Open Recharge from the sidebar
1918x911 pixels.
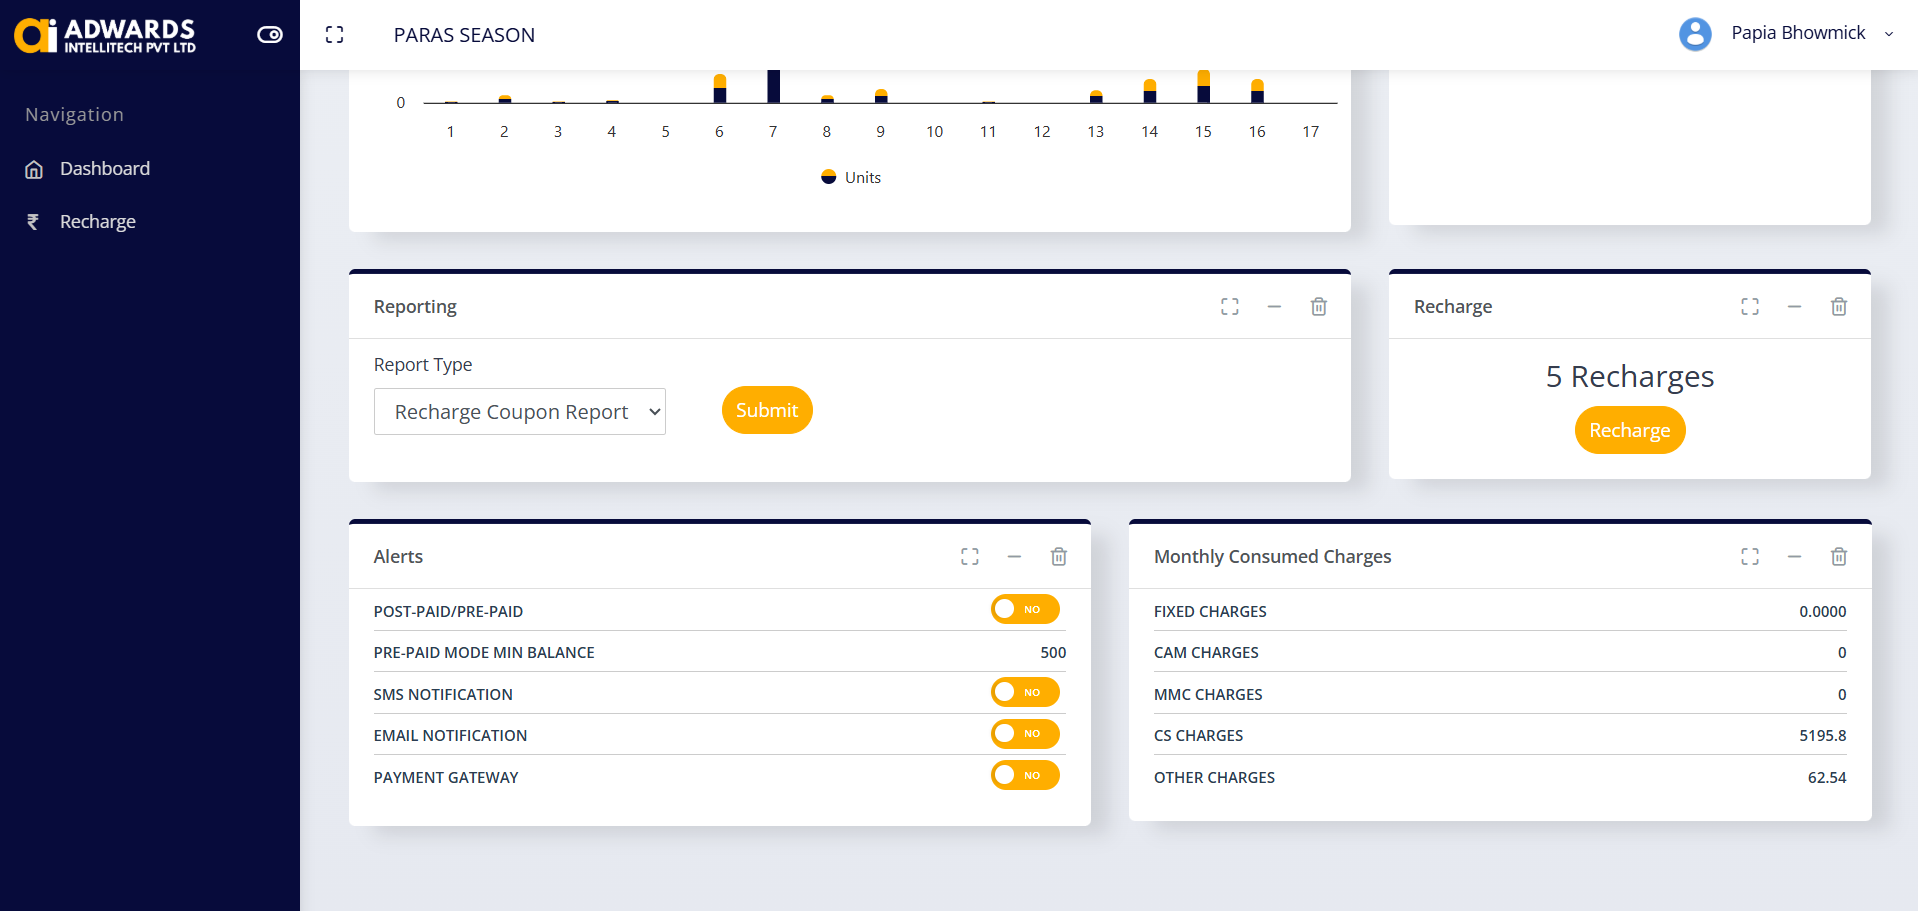(x=97, y=222)
